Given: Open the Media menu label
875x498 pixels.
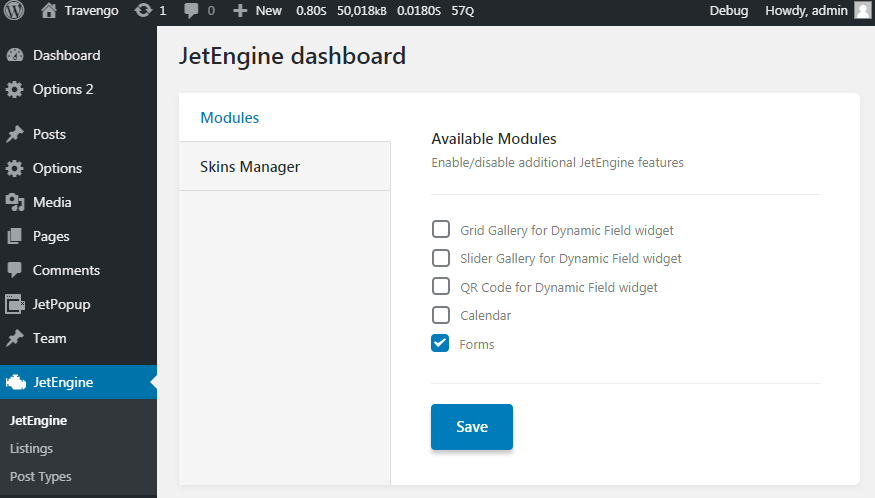Looking at the screenshot, I should click(x=52, y=202).
